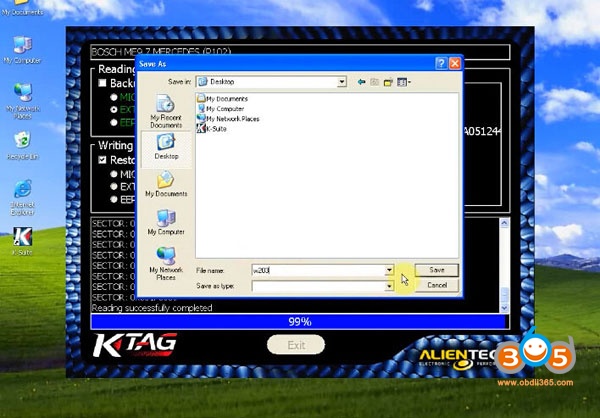Open Recycle Bin desktop icon
Viewport: 600px width, 418px height.
(22, 145)
